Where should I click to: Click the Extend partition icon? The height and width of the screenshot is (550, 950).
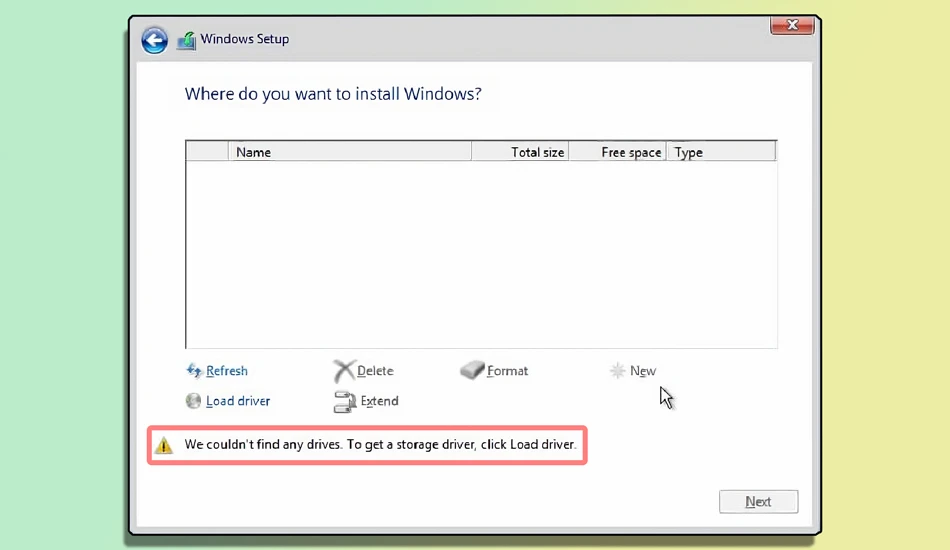click(345, 402)
